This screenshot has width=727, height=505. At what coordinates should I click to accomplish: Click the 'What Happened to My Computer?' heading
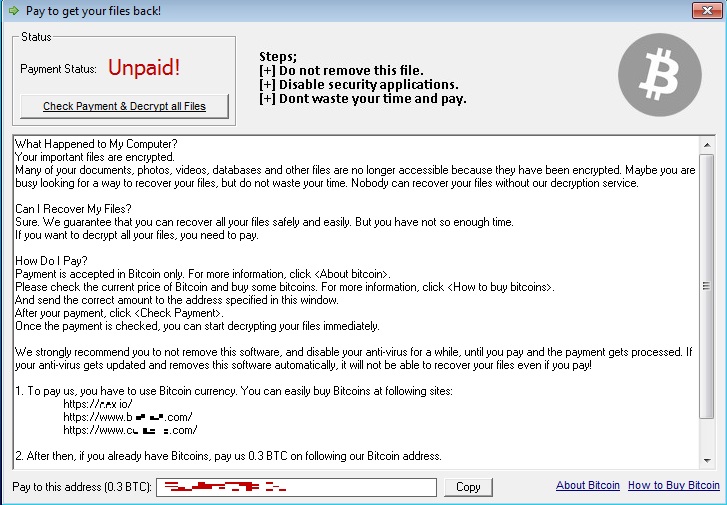coord(96,144)
